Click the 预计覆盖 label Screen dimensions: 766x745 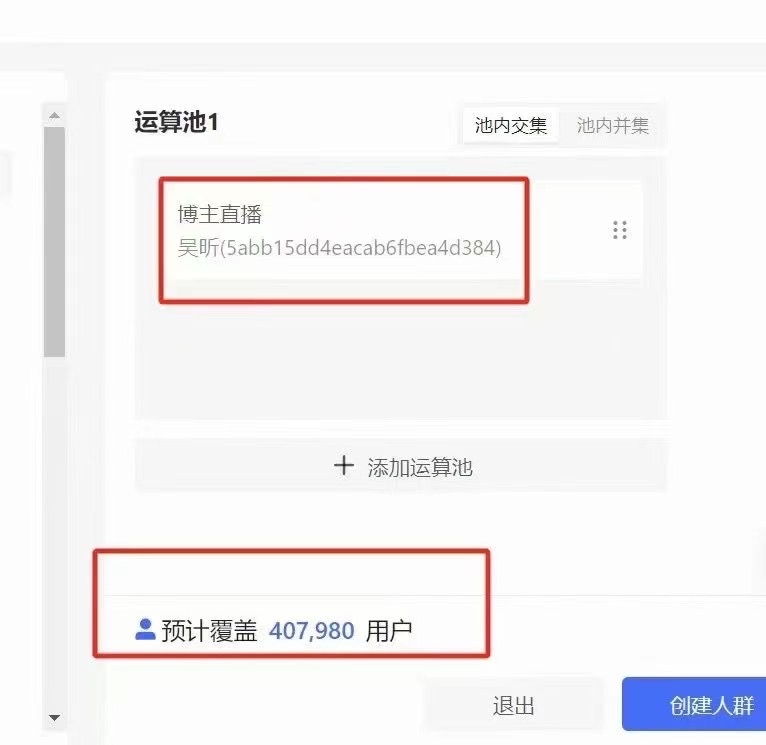(209, 631)
